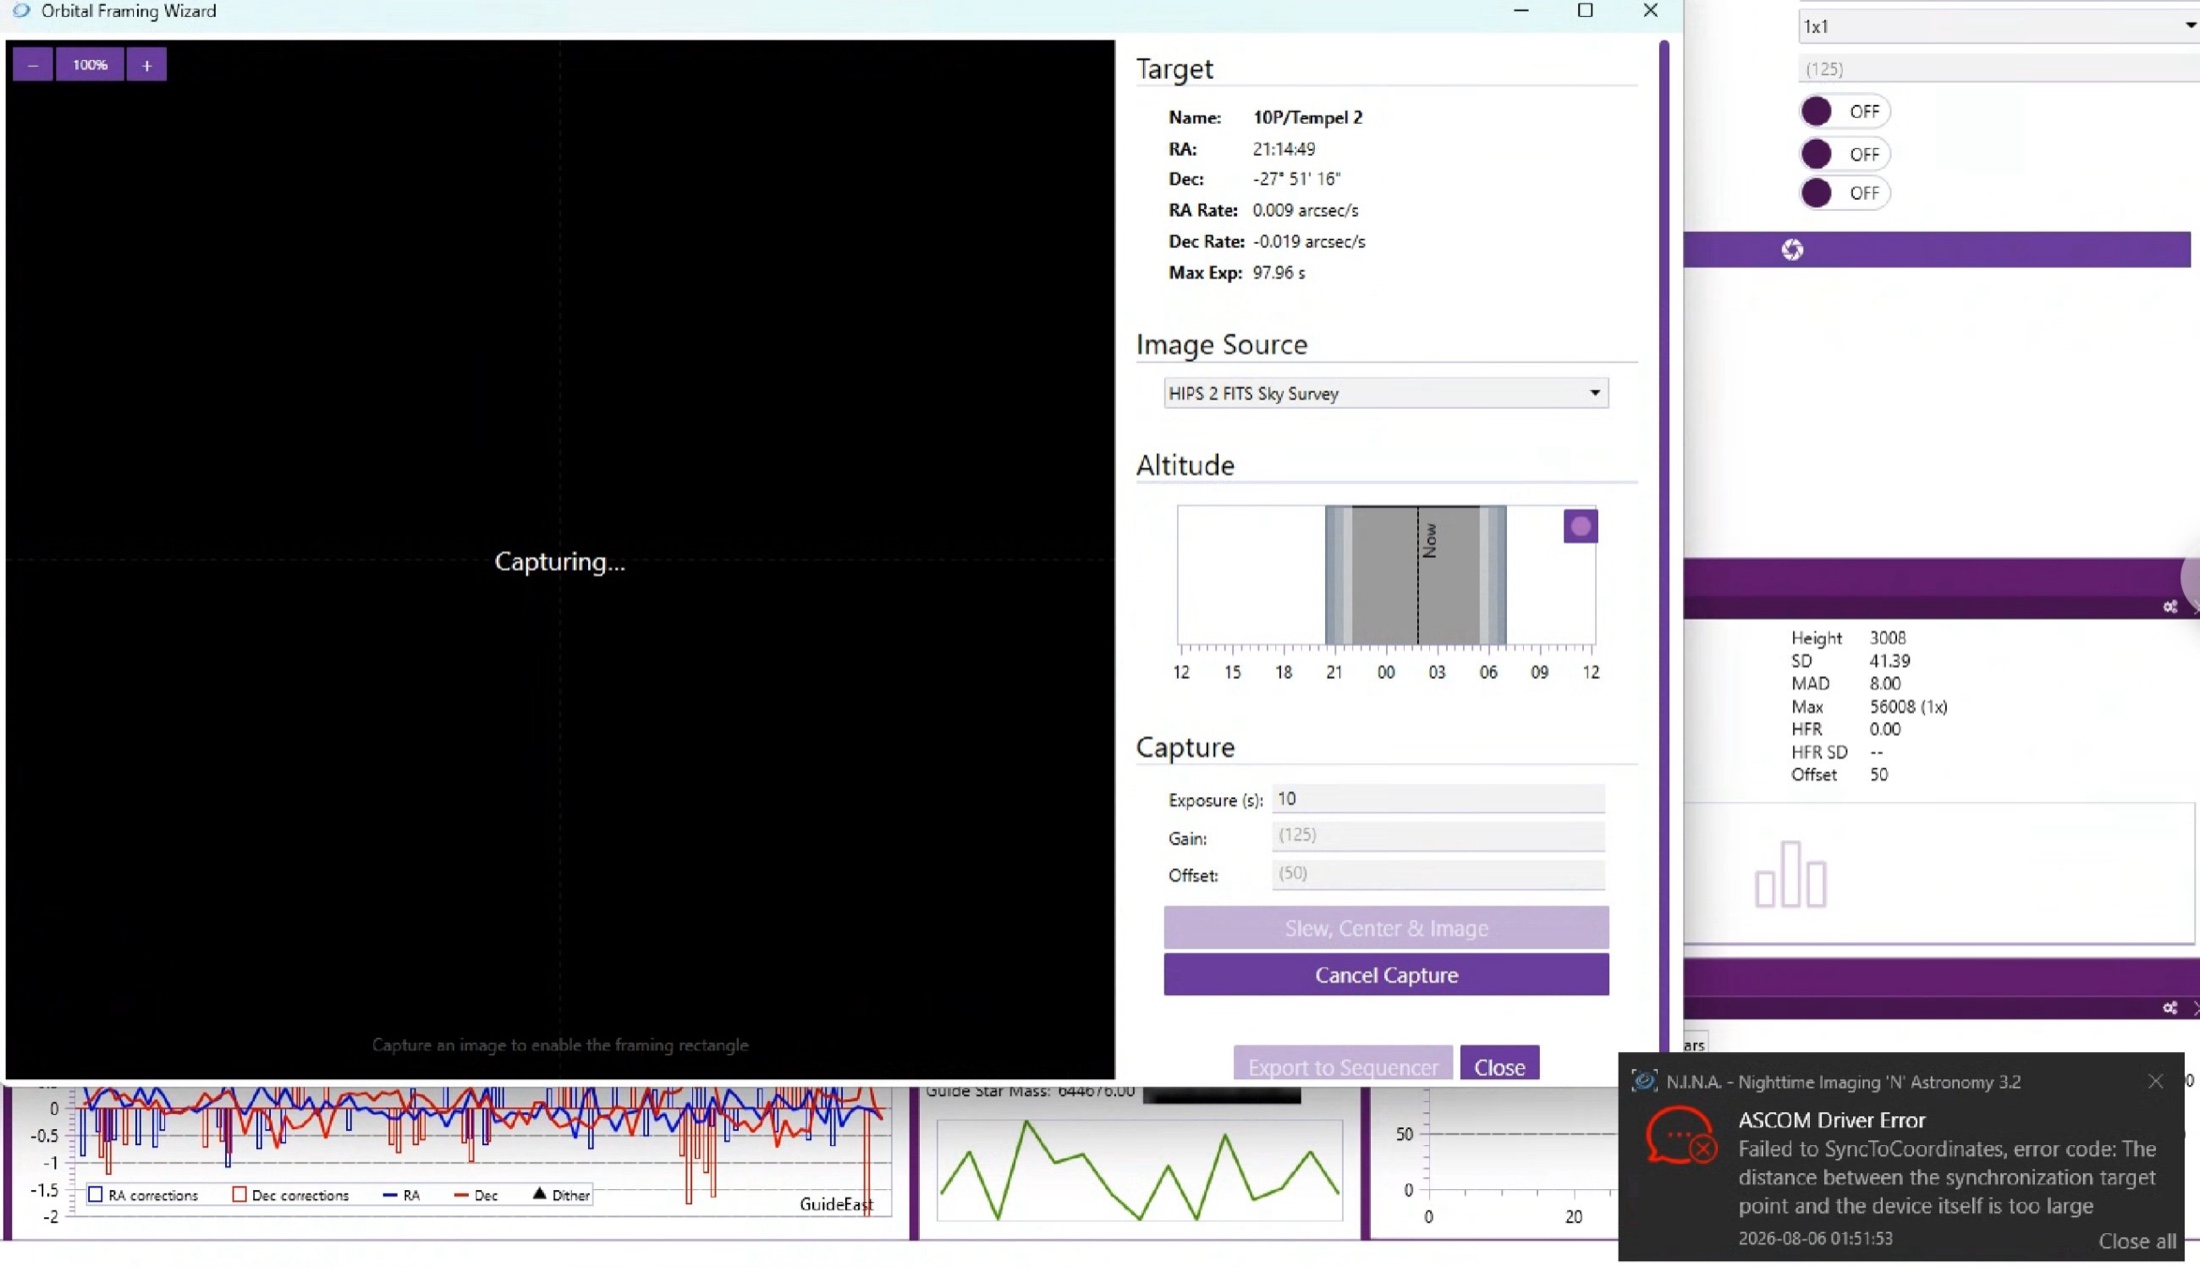Viewport: 2200px width, 1268px height.
Task: Click the ASCOM Driver Error title
Action: click(x=1831, y=1121)
